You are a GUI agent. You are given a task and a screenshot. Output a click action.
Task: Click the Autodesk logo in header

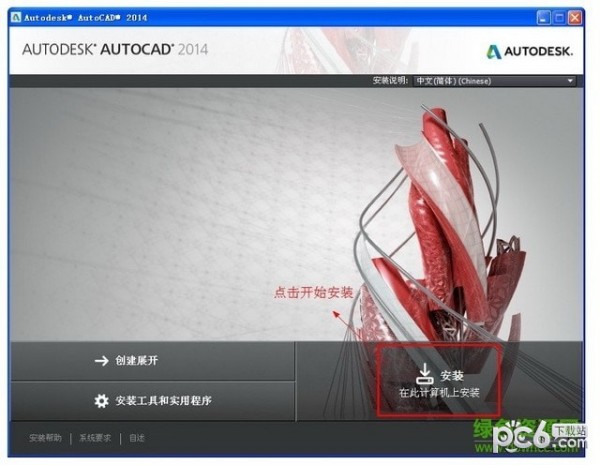pyautogui.click(x=530, y=51)
